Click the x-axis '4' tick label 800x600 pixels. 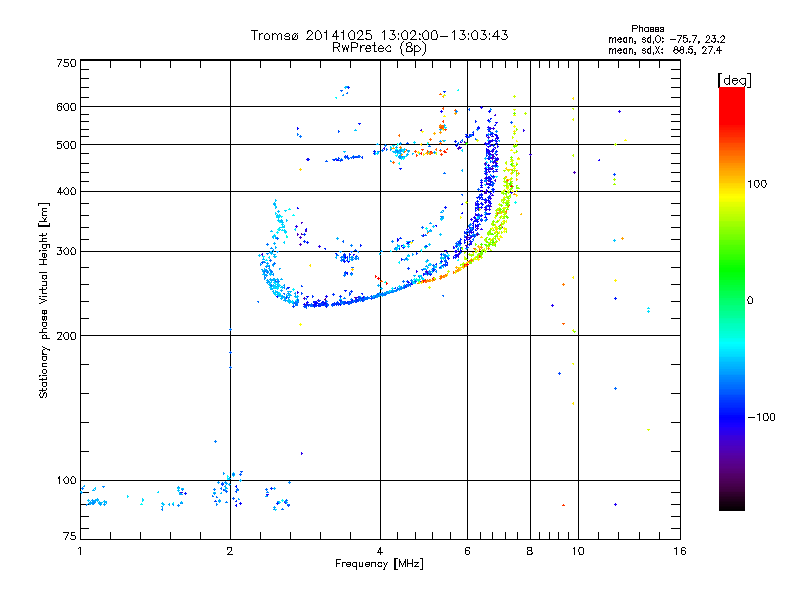[380, 551]
